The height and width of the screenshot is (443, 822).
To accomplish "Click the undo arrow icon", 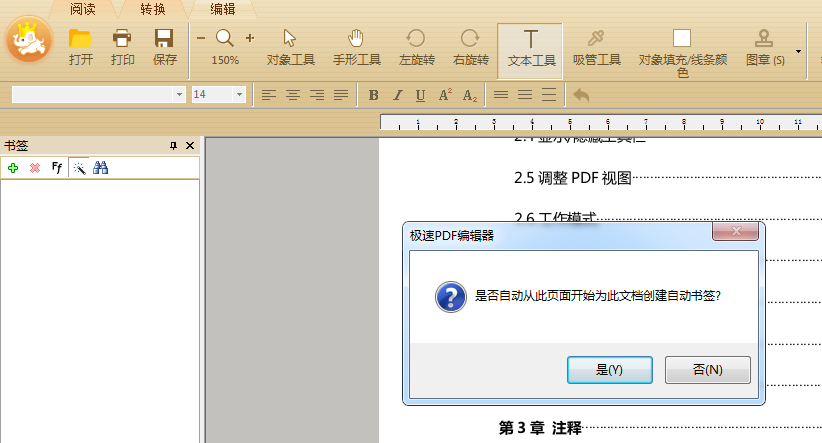I will (581, 95).
